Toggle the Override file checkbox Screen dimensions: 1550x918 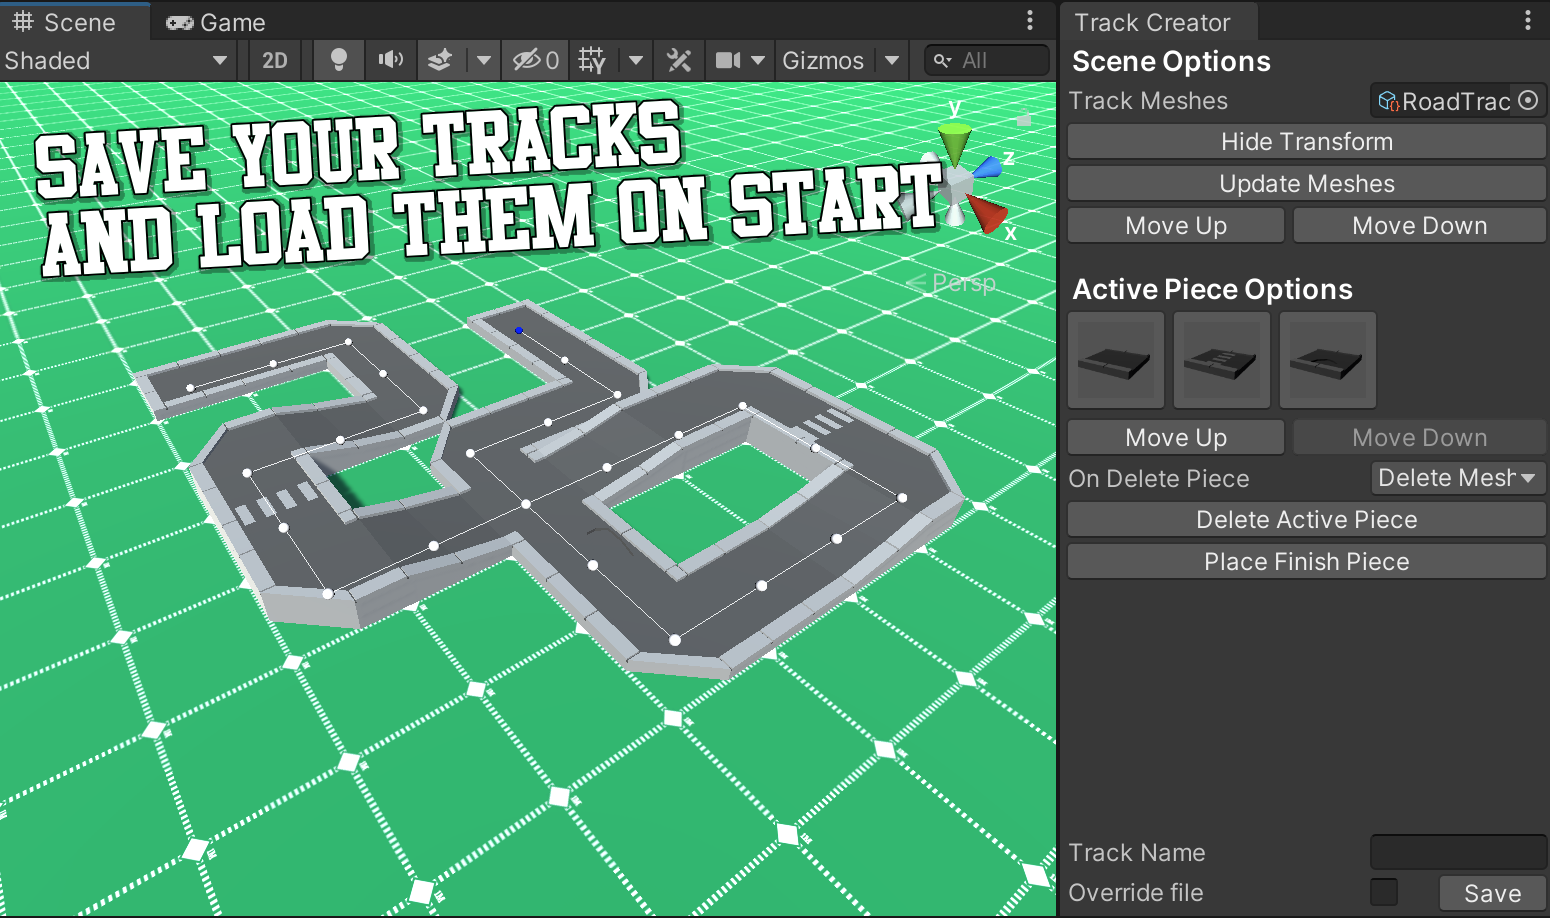(1384, 892)
